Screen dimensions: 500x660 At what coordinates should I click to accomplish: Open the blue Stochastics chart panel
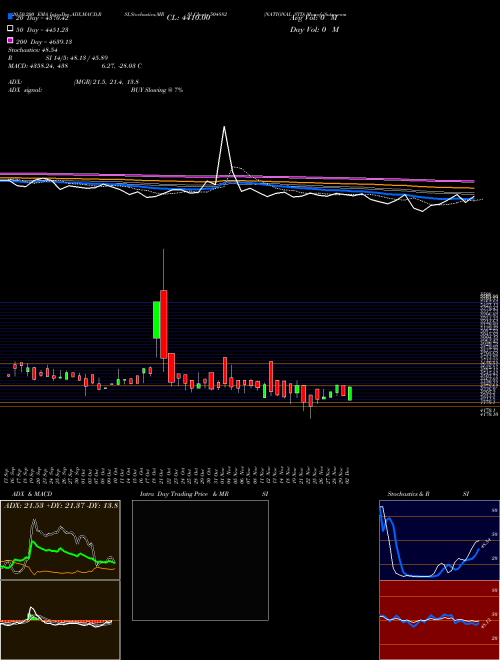[439, 540]
